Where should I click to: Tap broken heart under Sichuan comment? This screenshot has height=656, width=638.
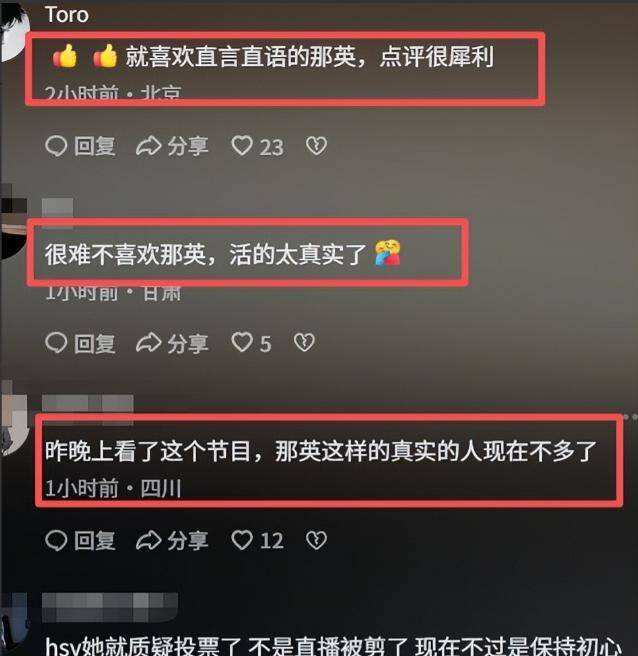tap(316, 540)
